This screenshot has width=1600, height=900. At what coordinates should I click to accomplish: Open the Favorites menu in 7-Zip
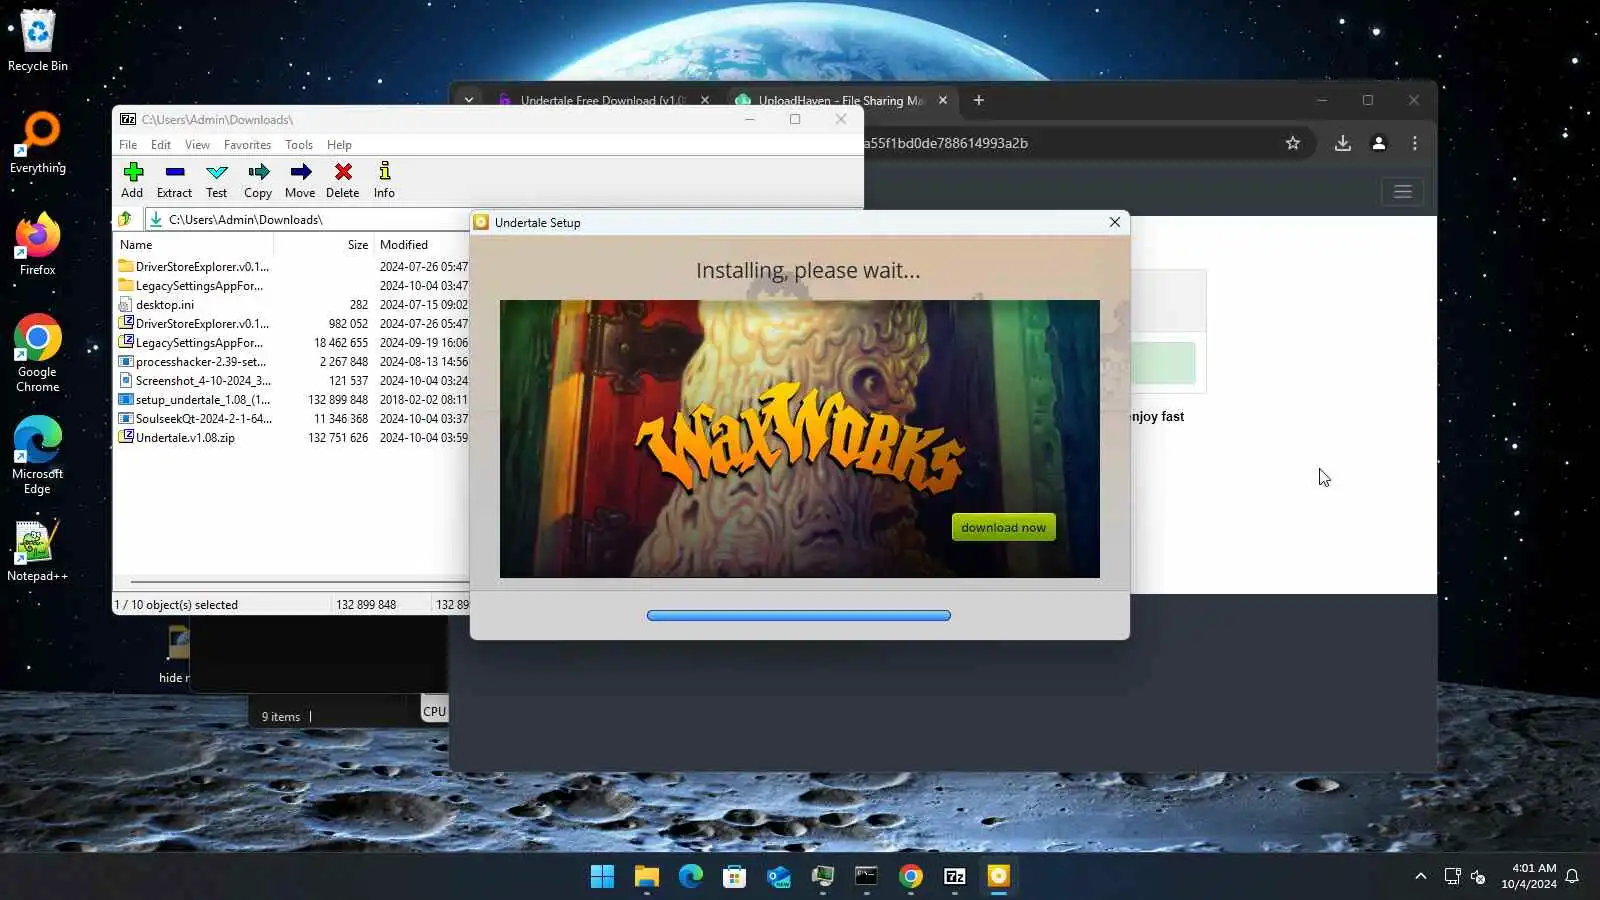[247, 145]
